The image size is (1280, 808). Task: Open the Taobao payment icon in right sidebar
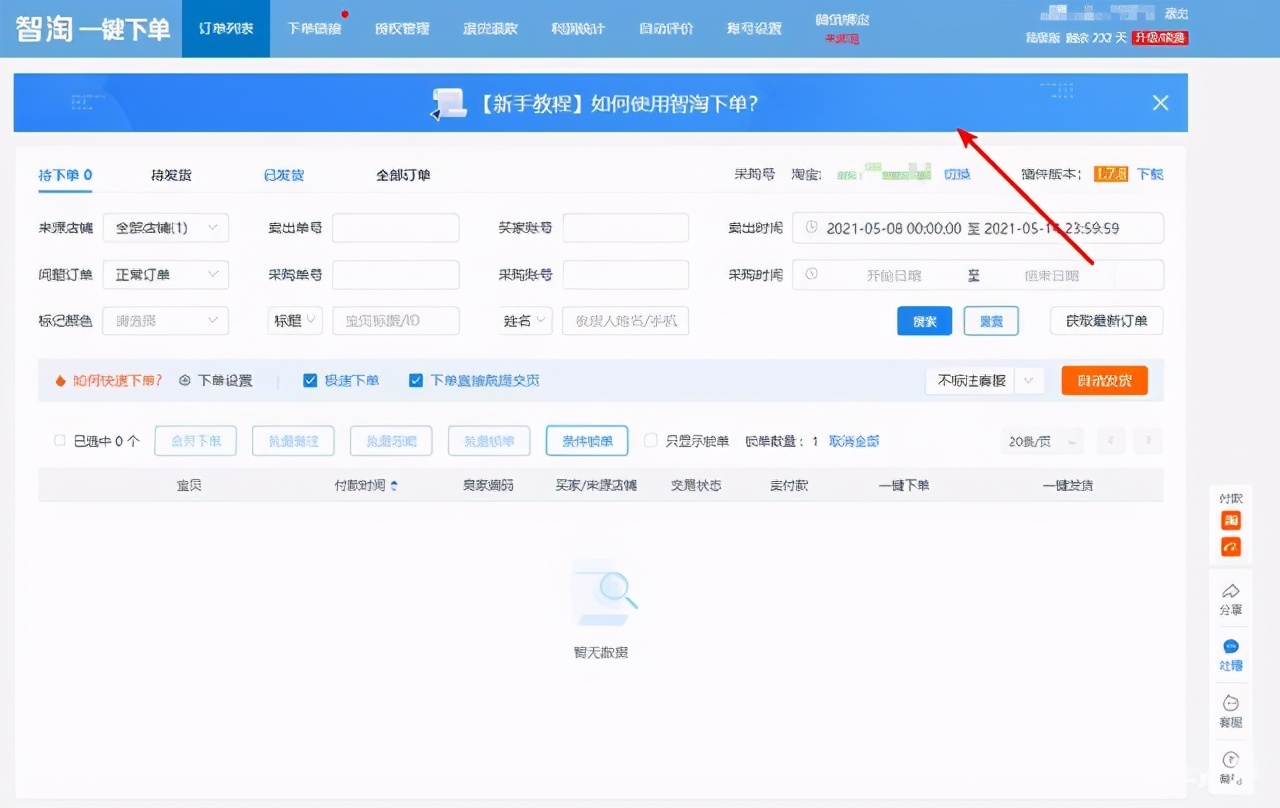tap(1231, 520)
